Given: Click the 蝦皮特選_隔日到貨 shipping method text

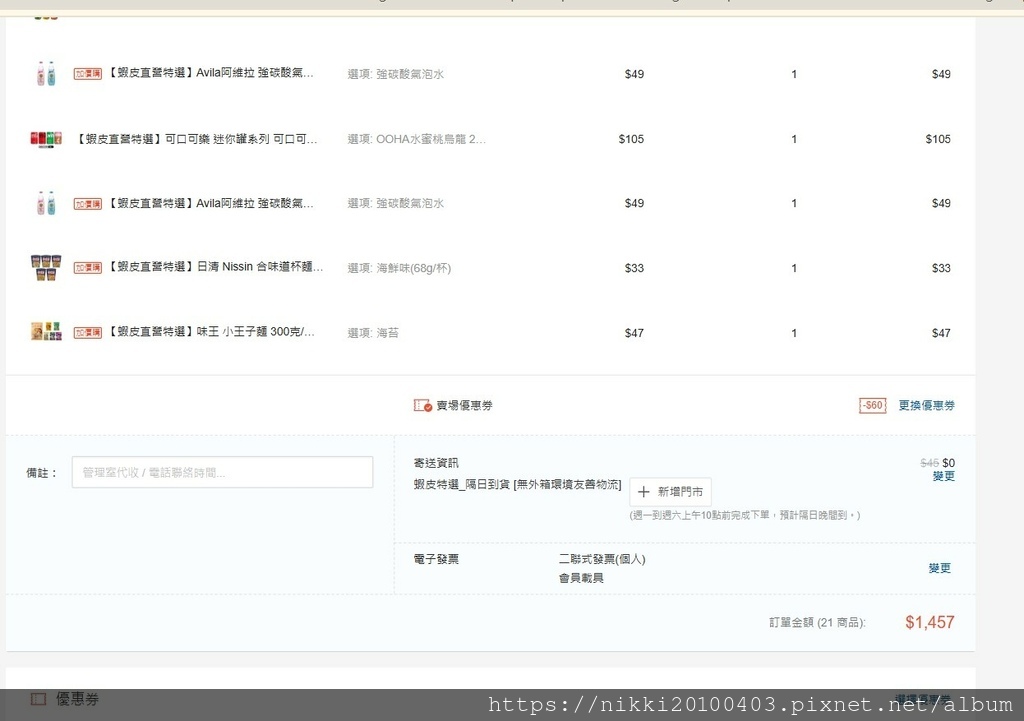Looking at the screenshot, I should pos(517,485).
